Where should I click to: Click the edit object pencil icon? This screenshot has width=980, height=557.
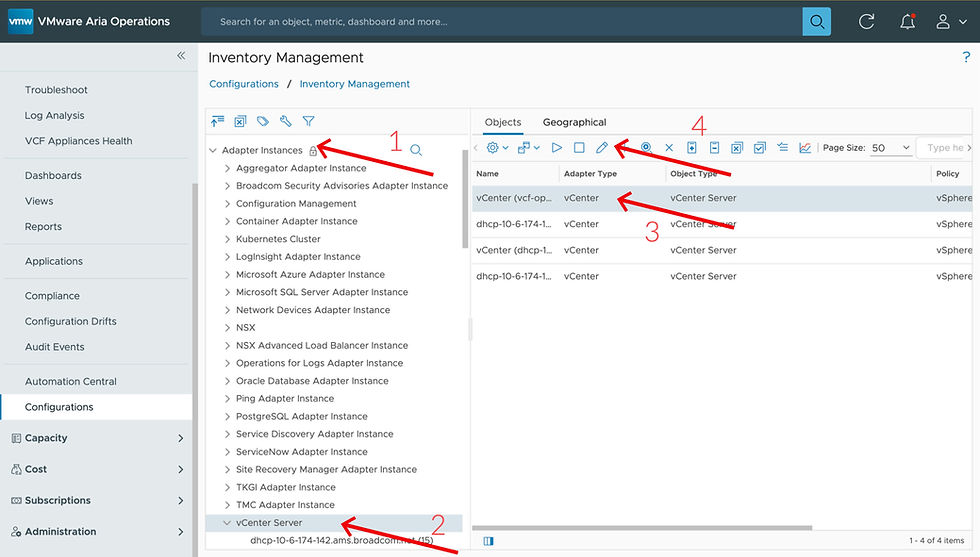602,148
